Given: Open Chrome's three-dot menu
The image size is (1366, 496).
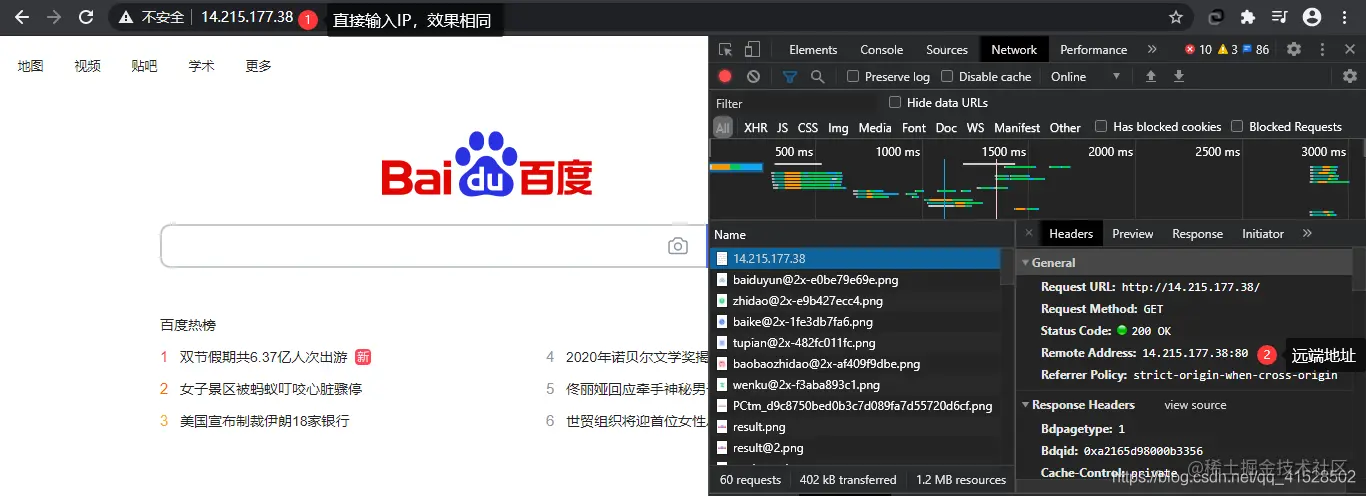Looking at the screenshot, I should 1343,17.
